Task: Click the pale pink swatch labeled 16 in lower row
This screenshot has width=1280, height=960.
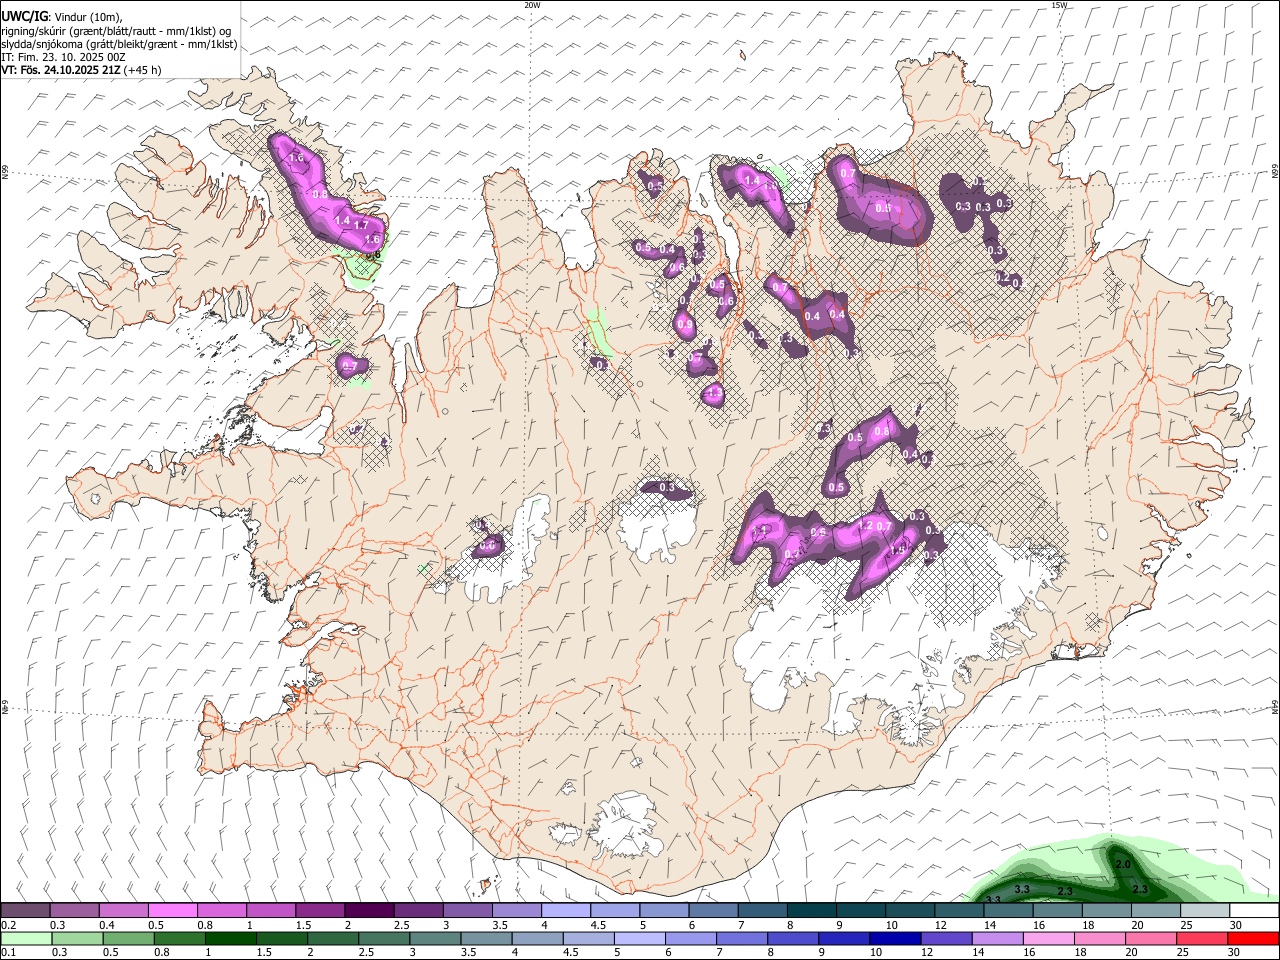Action: coord(1048,939)
